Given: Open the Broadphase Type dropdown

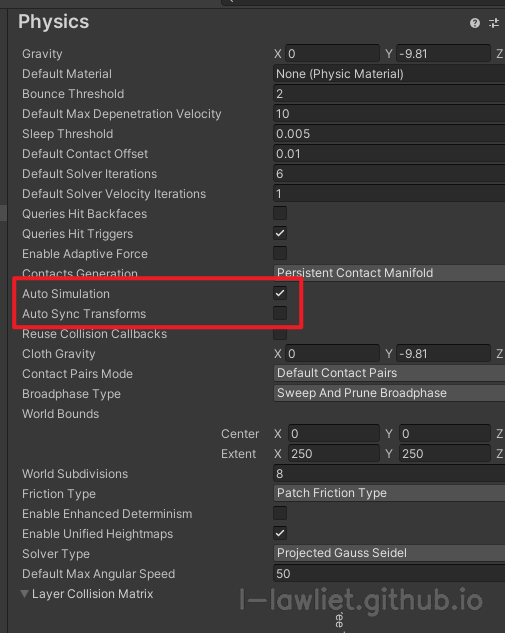Looking at the screenshot, I should coord(389,393).
